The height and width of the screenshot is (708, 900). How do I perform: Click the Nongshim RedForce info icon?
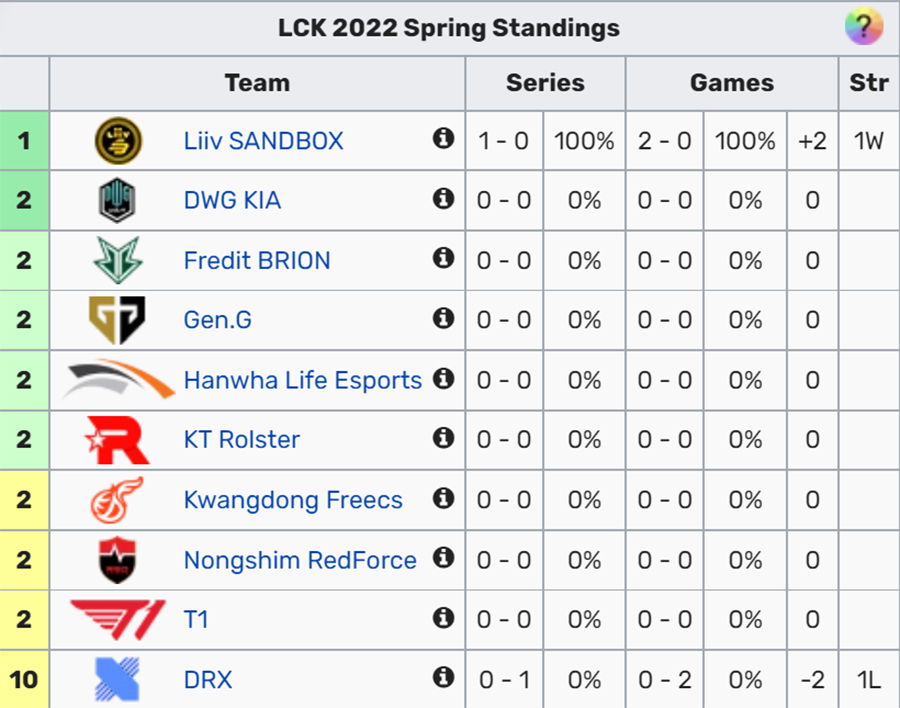(x=443, y=558)
